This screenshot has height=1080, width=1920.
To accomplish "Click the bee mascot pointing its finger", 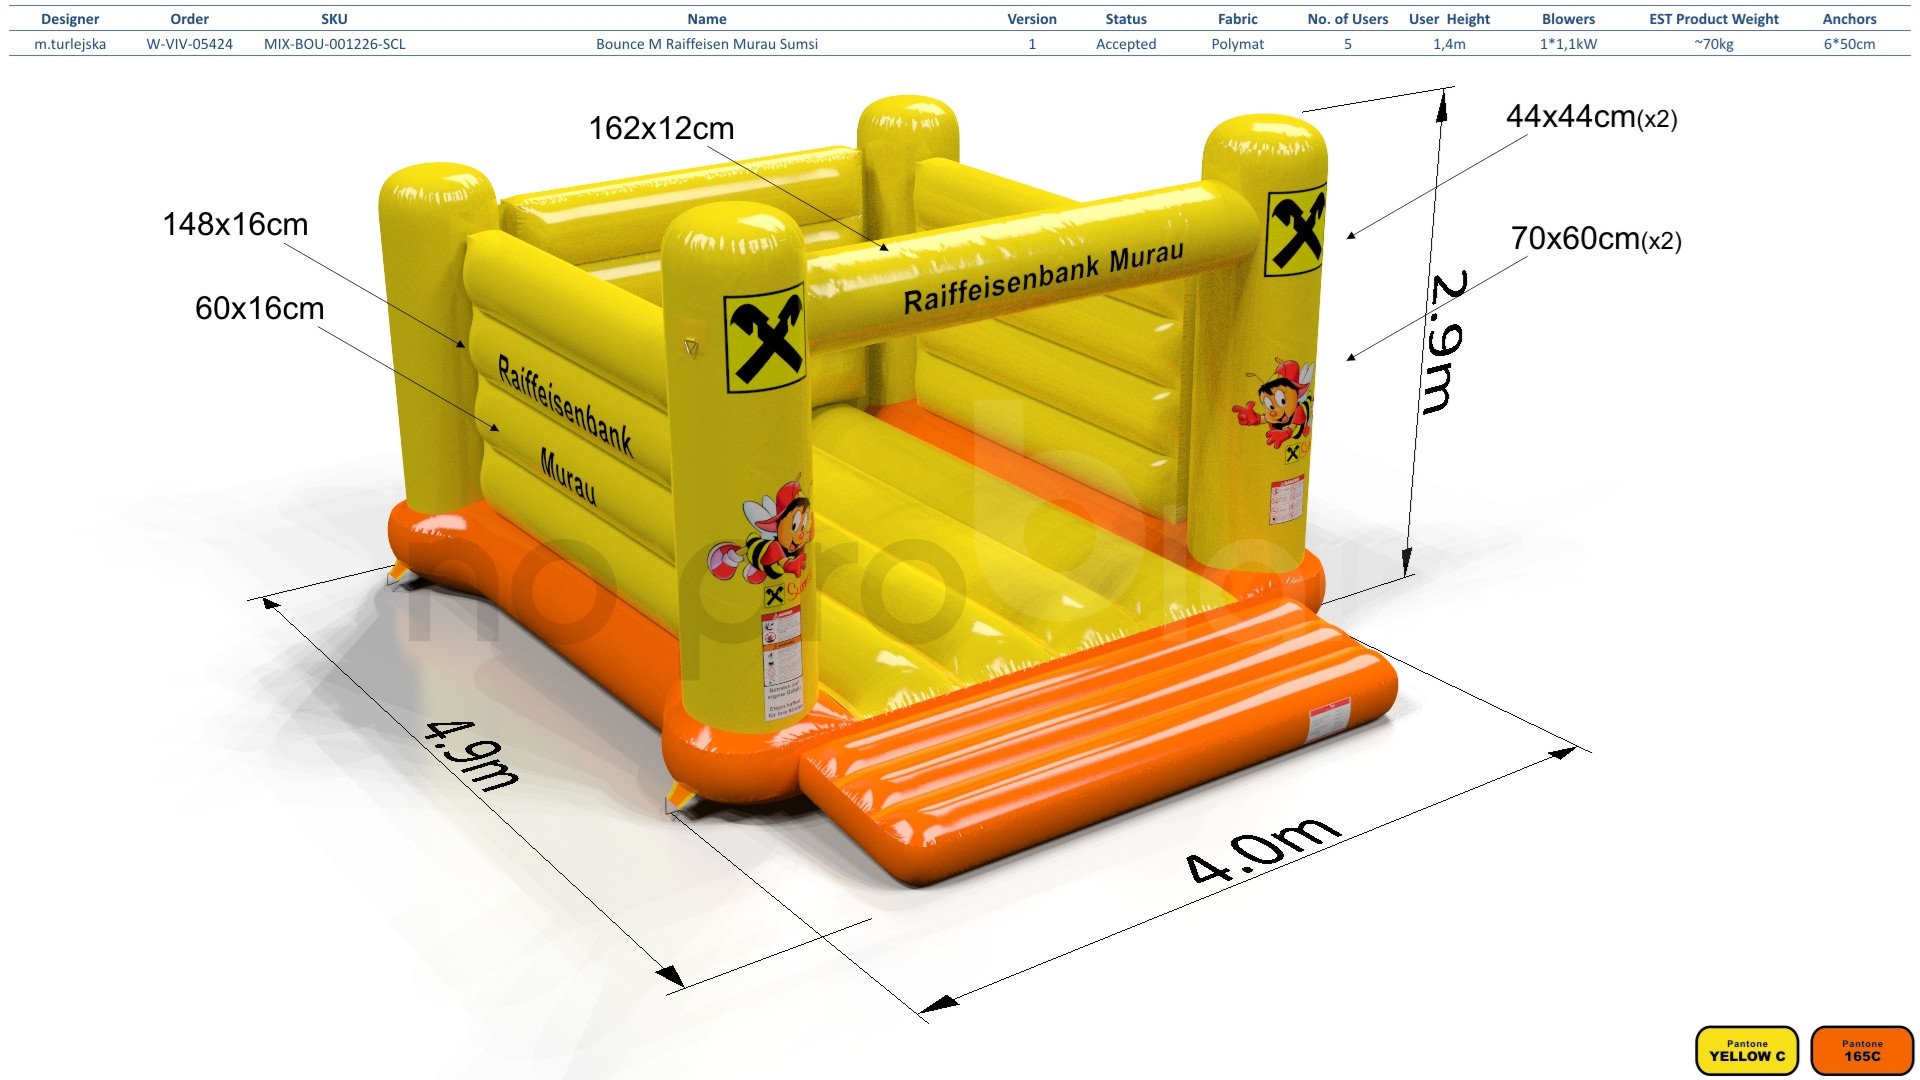I will (1273, 402).
